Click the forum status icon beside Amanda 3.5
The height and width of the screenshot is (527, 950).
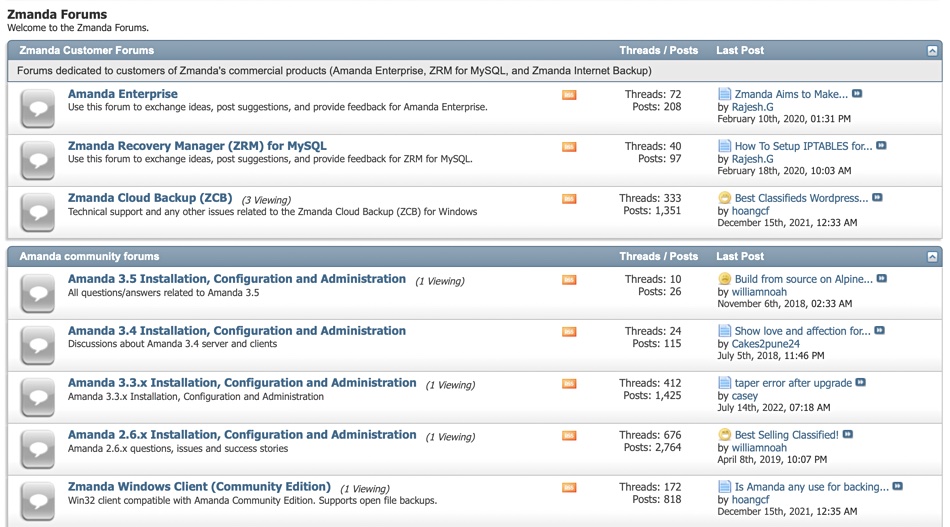point(38,293)
